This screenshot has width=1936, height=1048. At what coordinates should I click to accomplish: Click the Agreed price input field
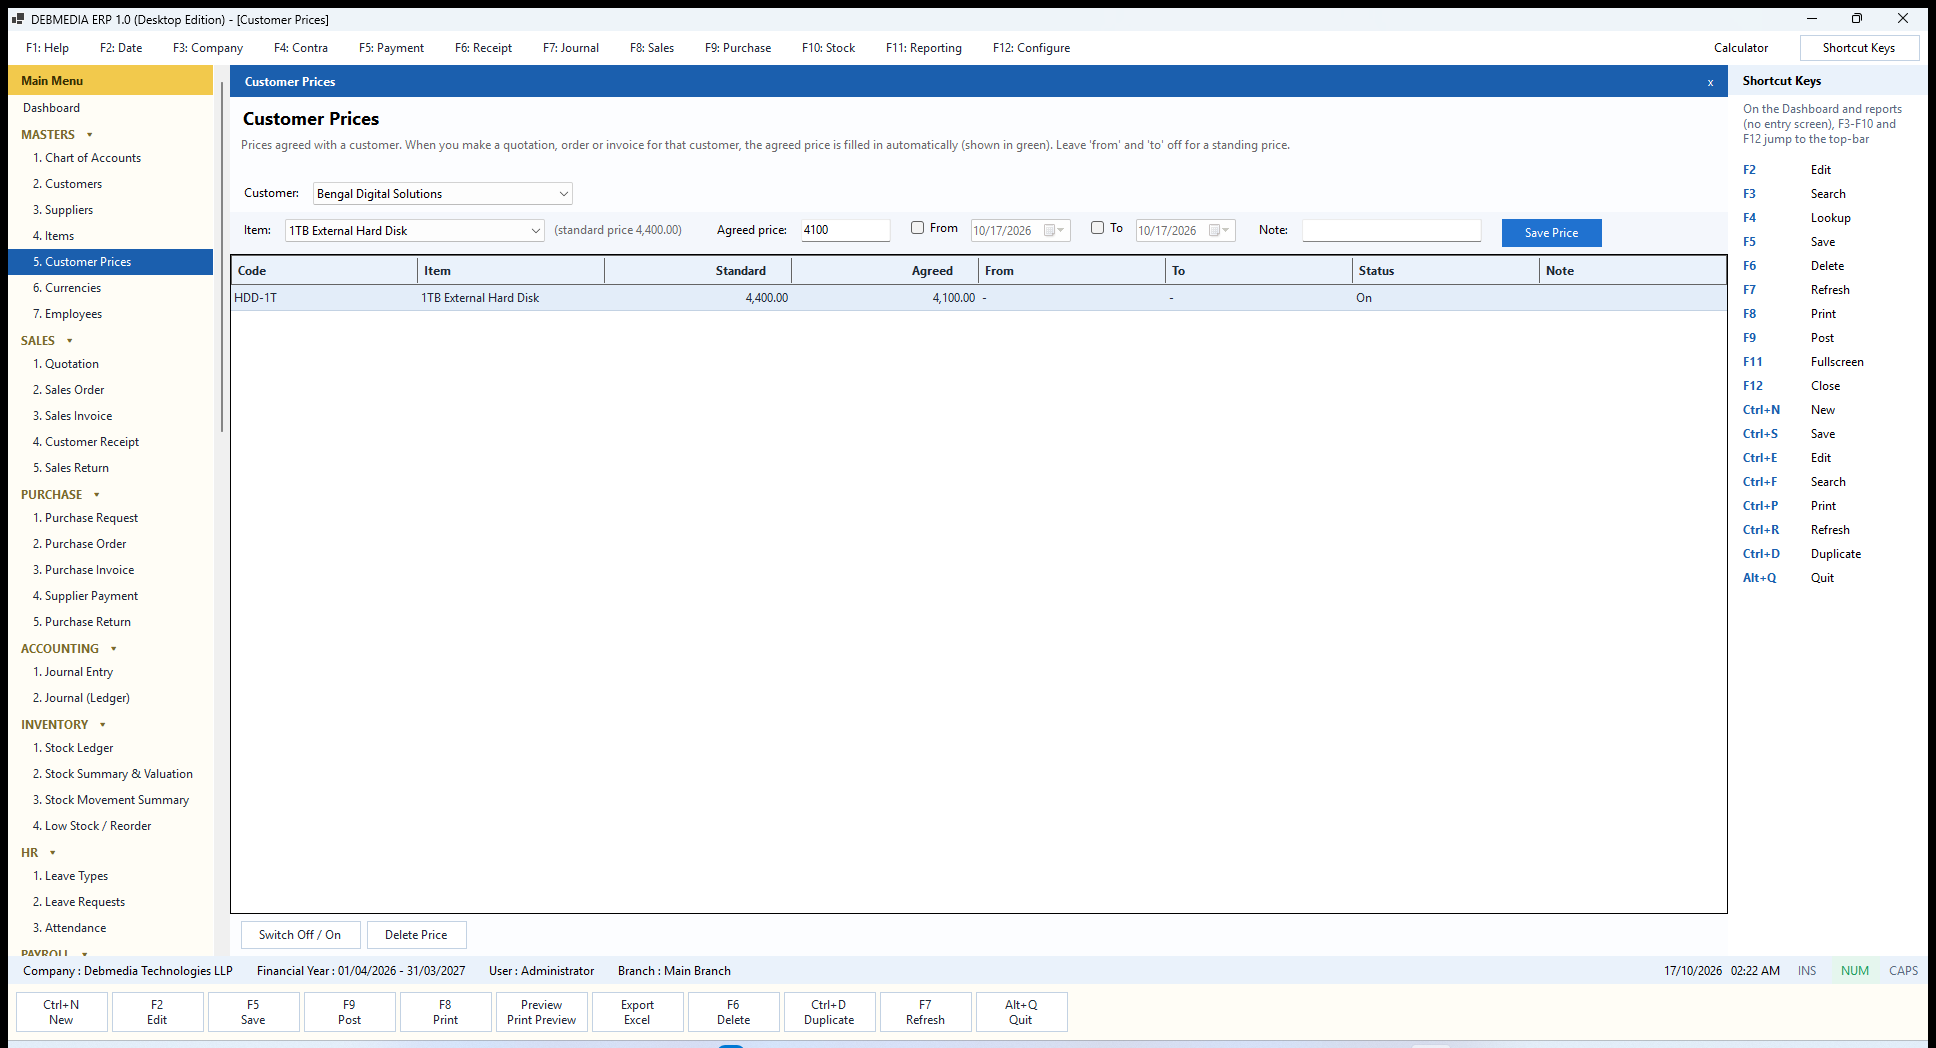[845, 230]
